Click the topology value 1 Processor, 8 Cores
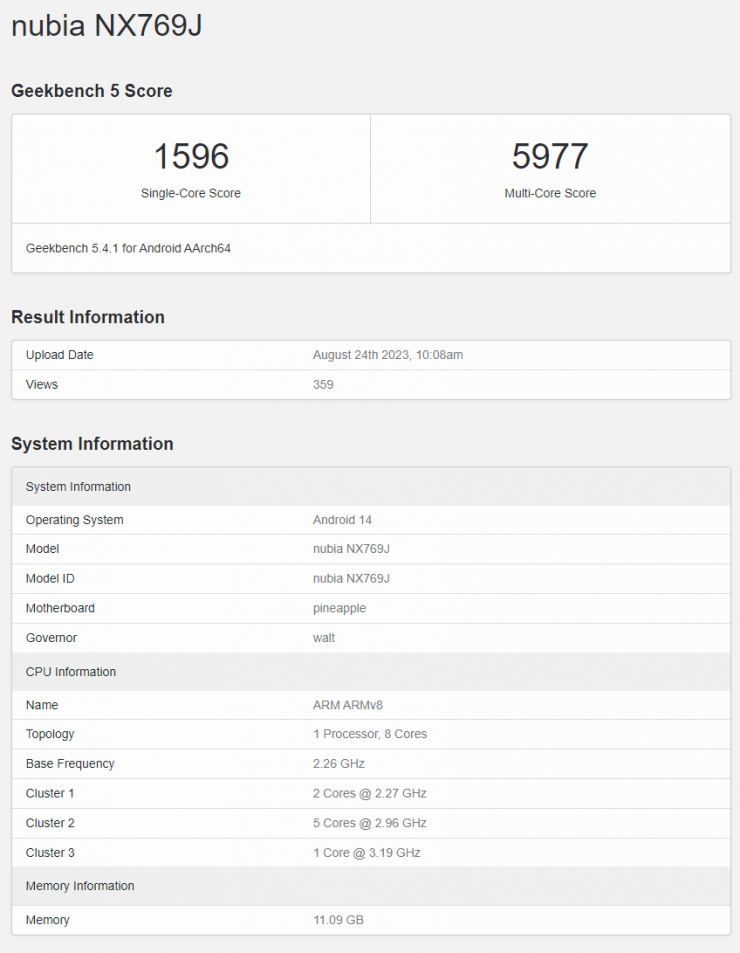 370,734
